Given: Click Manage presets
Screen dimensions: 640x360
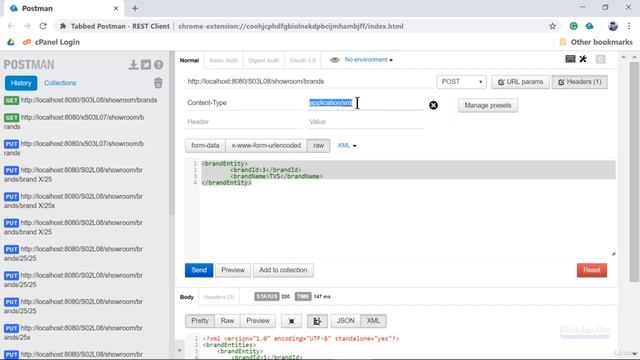Looking at the screenshot, I should click(x=488, y=105).
